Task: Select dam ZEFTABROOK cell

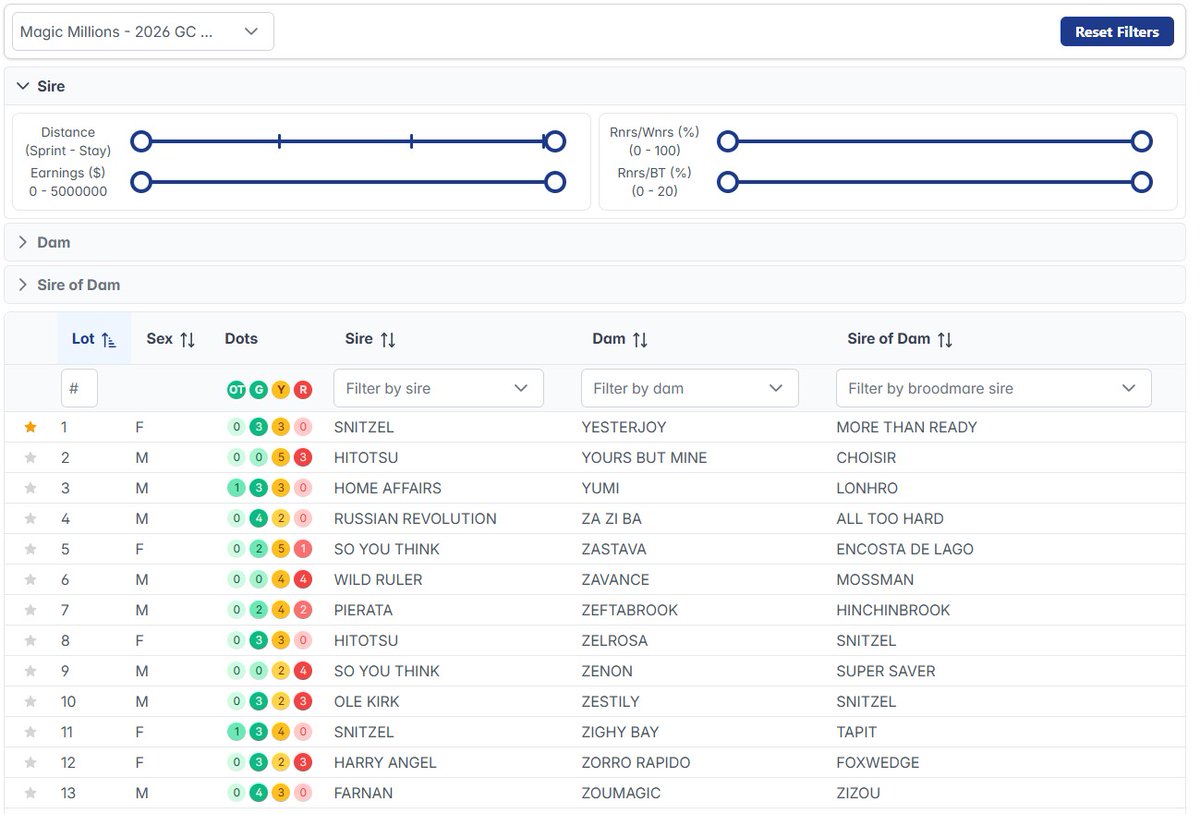Action: [x=630, y=610]
